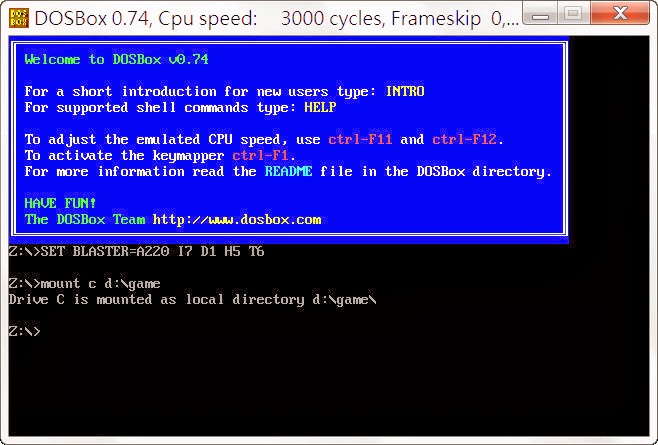Click the disabled maximize button

point(574,14)
